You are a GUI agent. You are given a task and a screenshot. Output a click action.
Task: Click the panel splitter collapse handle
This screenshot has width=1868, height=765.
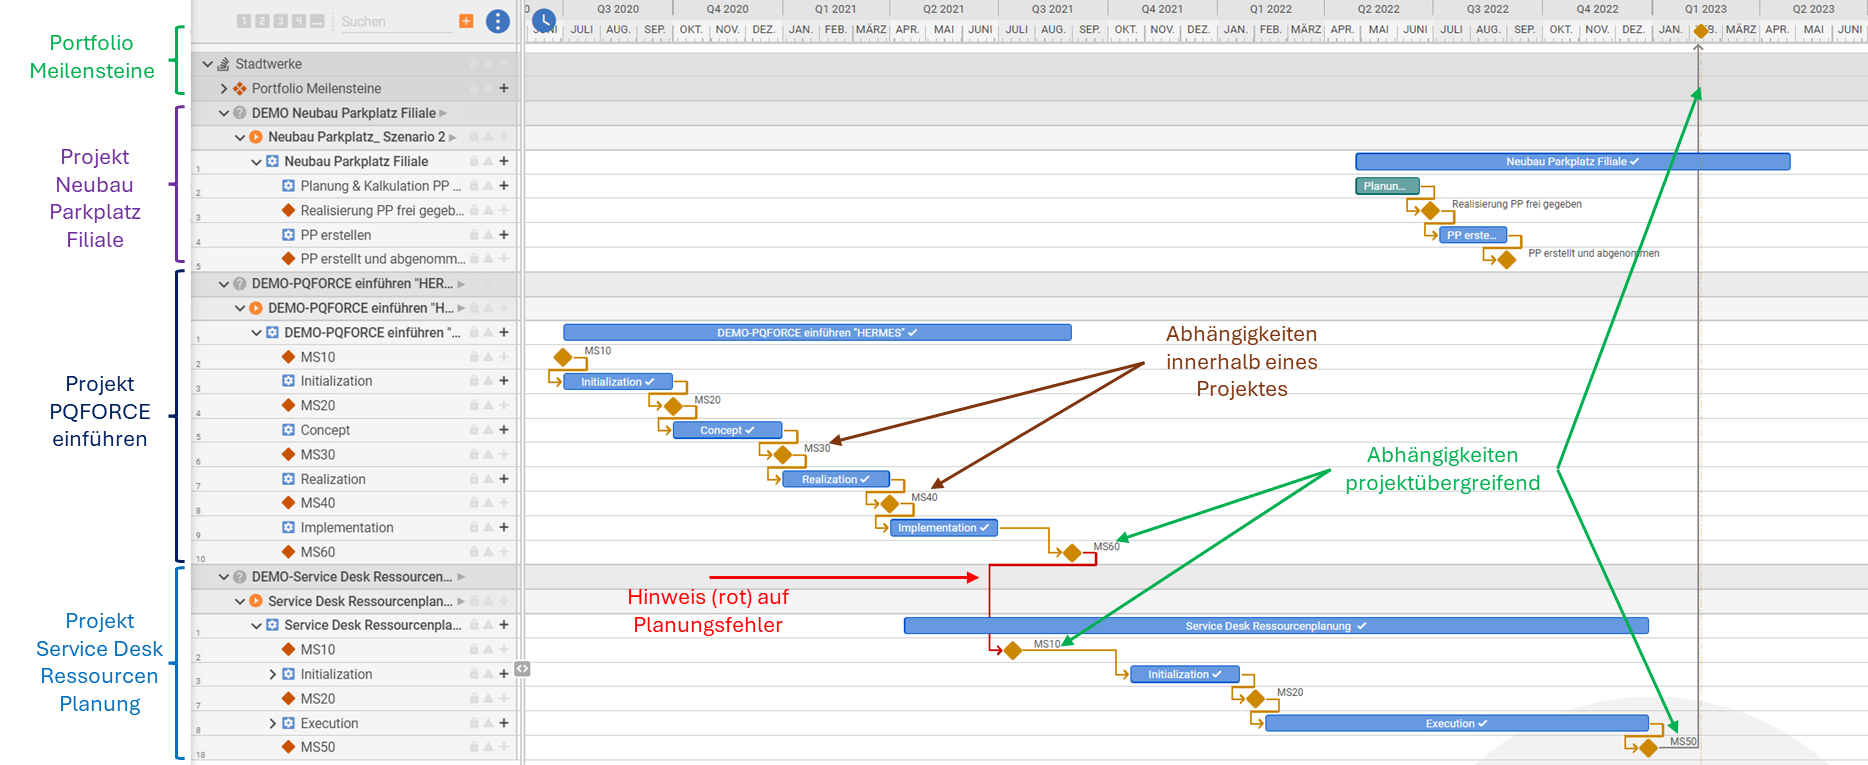522,669
